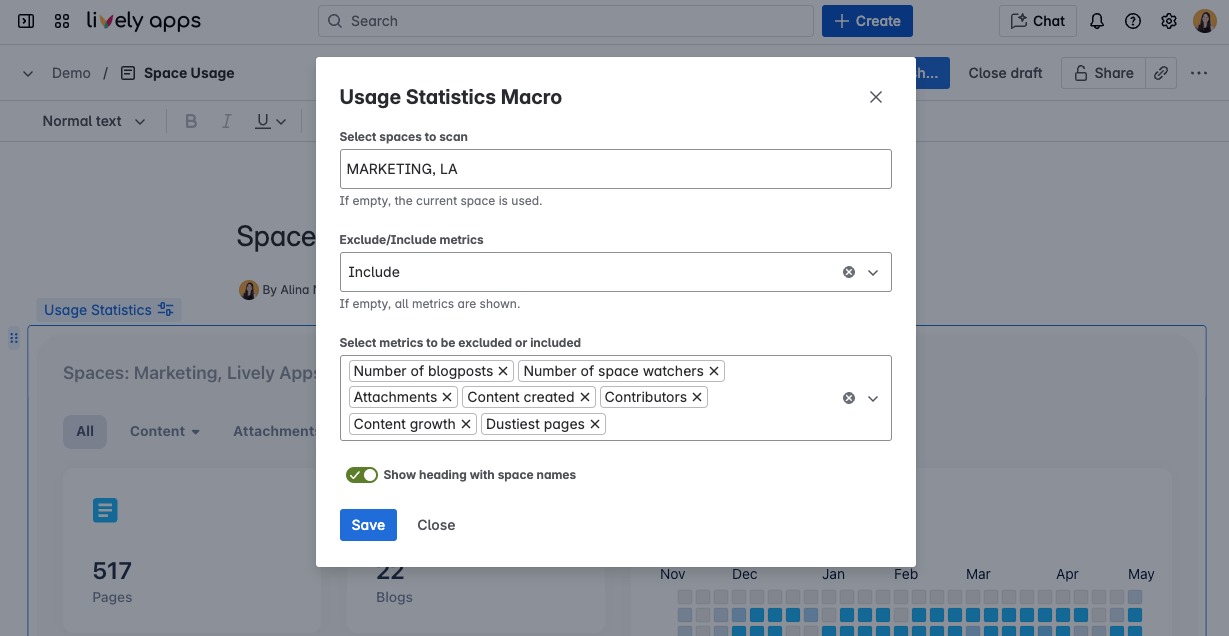
Task: Click the Close draft button
Action: coord(1004,72)
